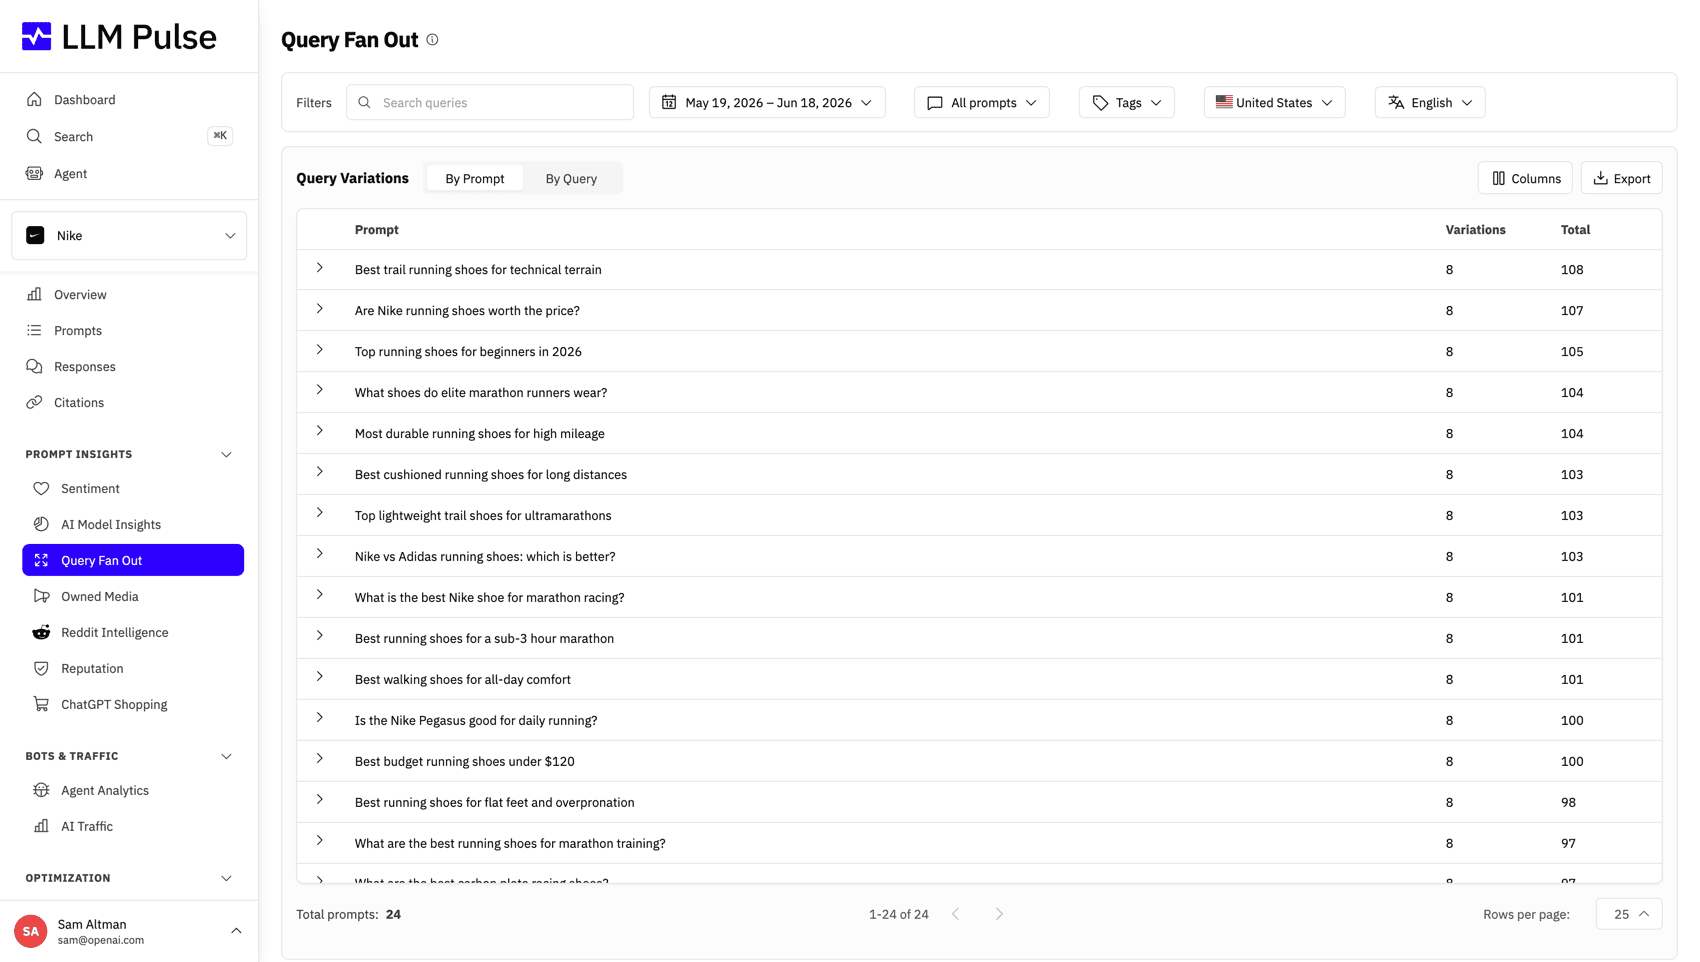
Task: Click the sam@openai.com email text
Action: click(x=101, y=940)
